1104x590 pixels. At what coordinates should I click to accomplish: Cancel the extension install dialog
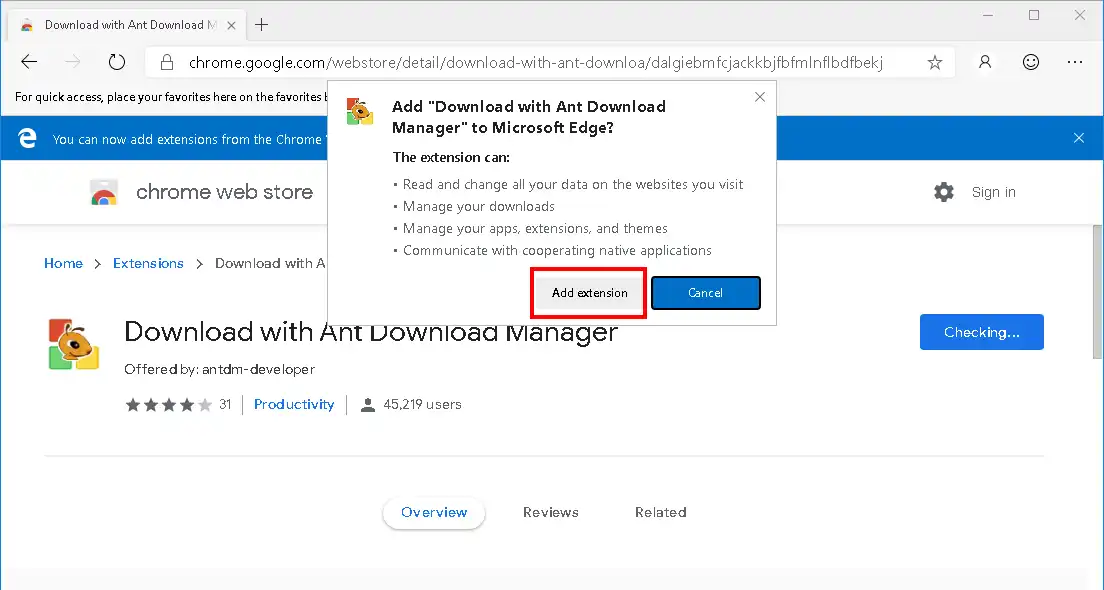705,293
